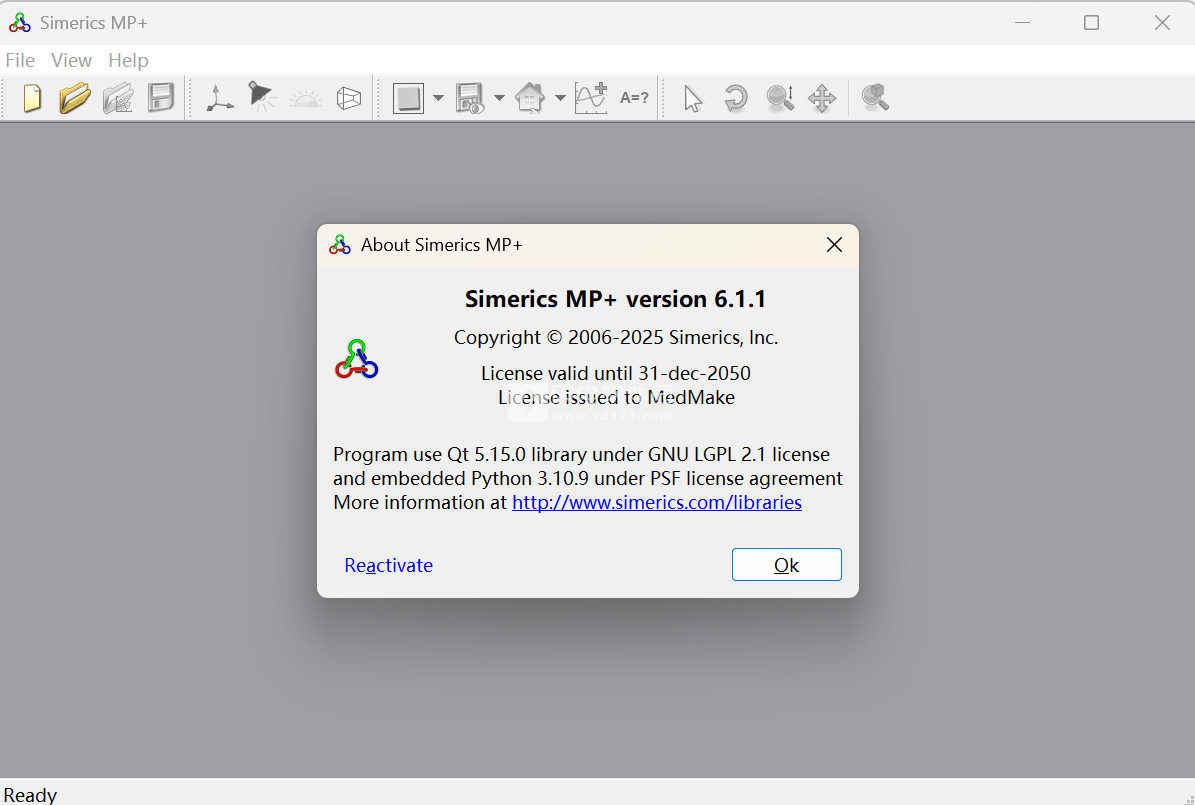Viewport: 1195px width, 805px height.
Task: Open a project with the folder icon
Action: coord(74,98)
